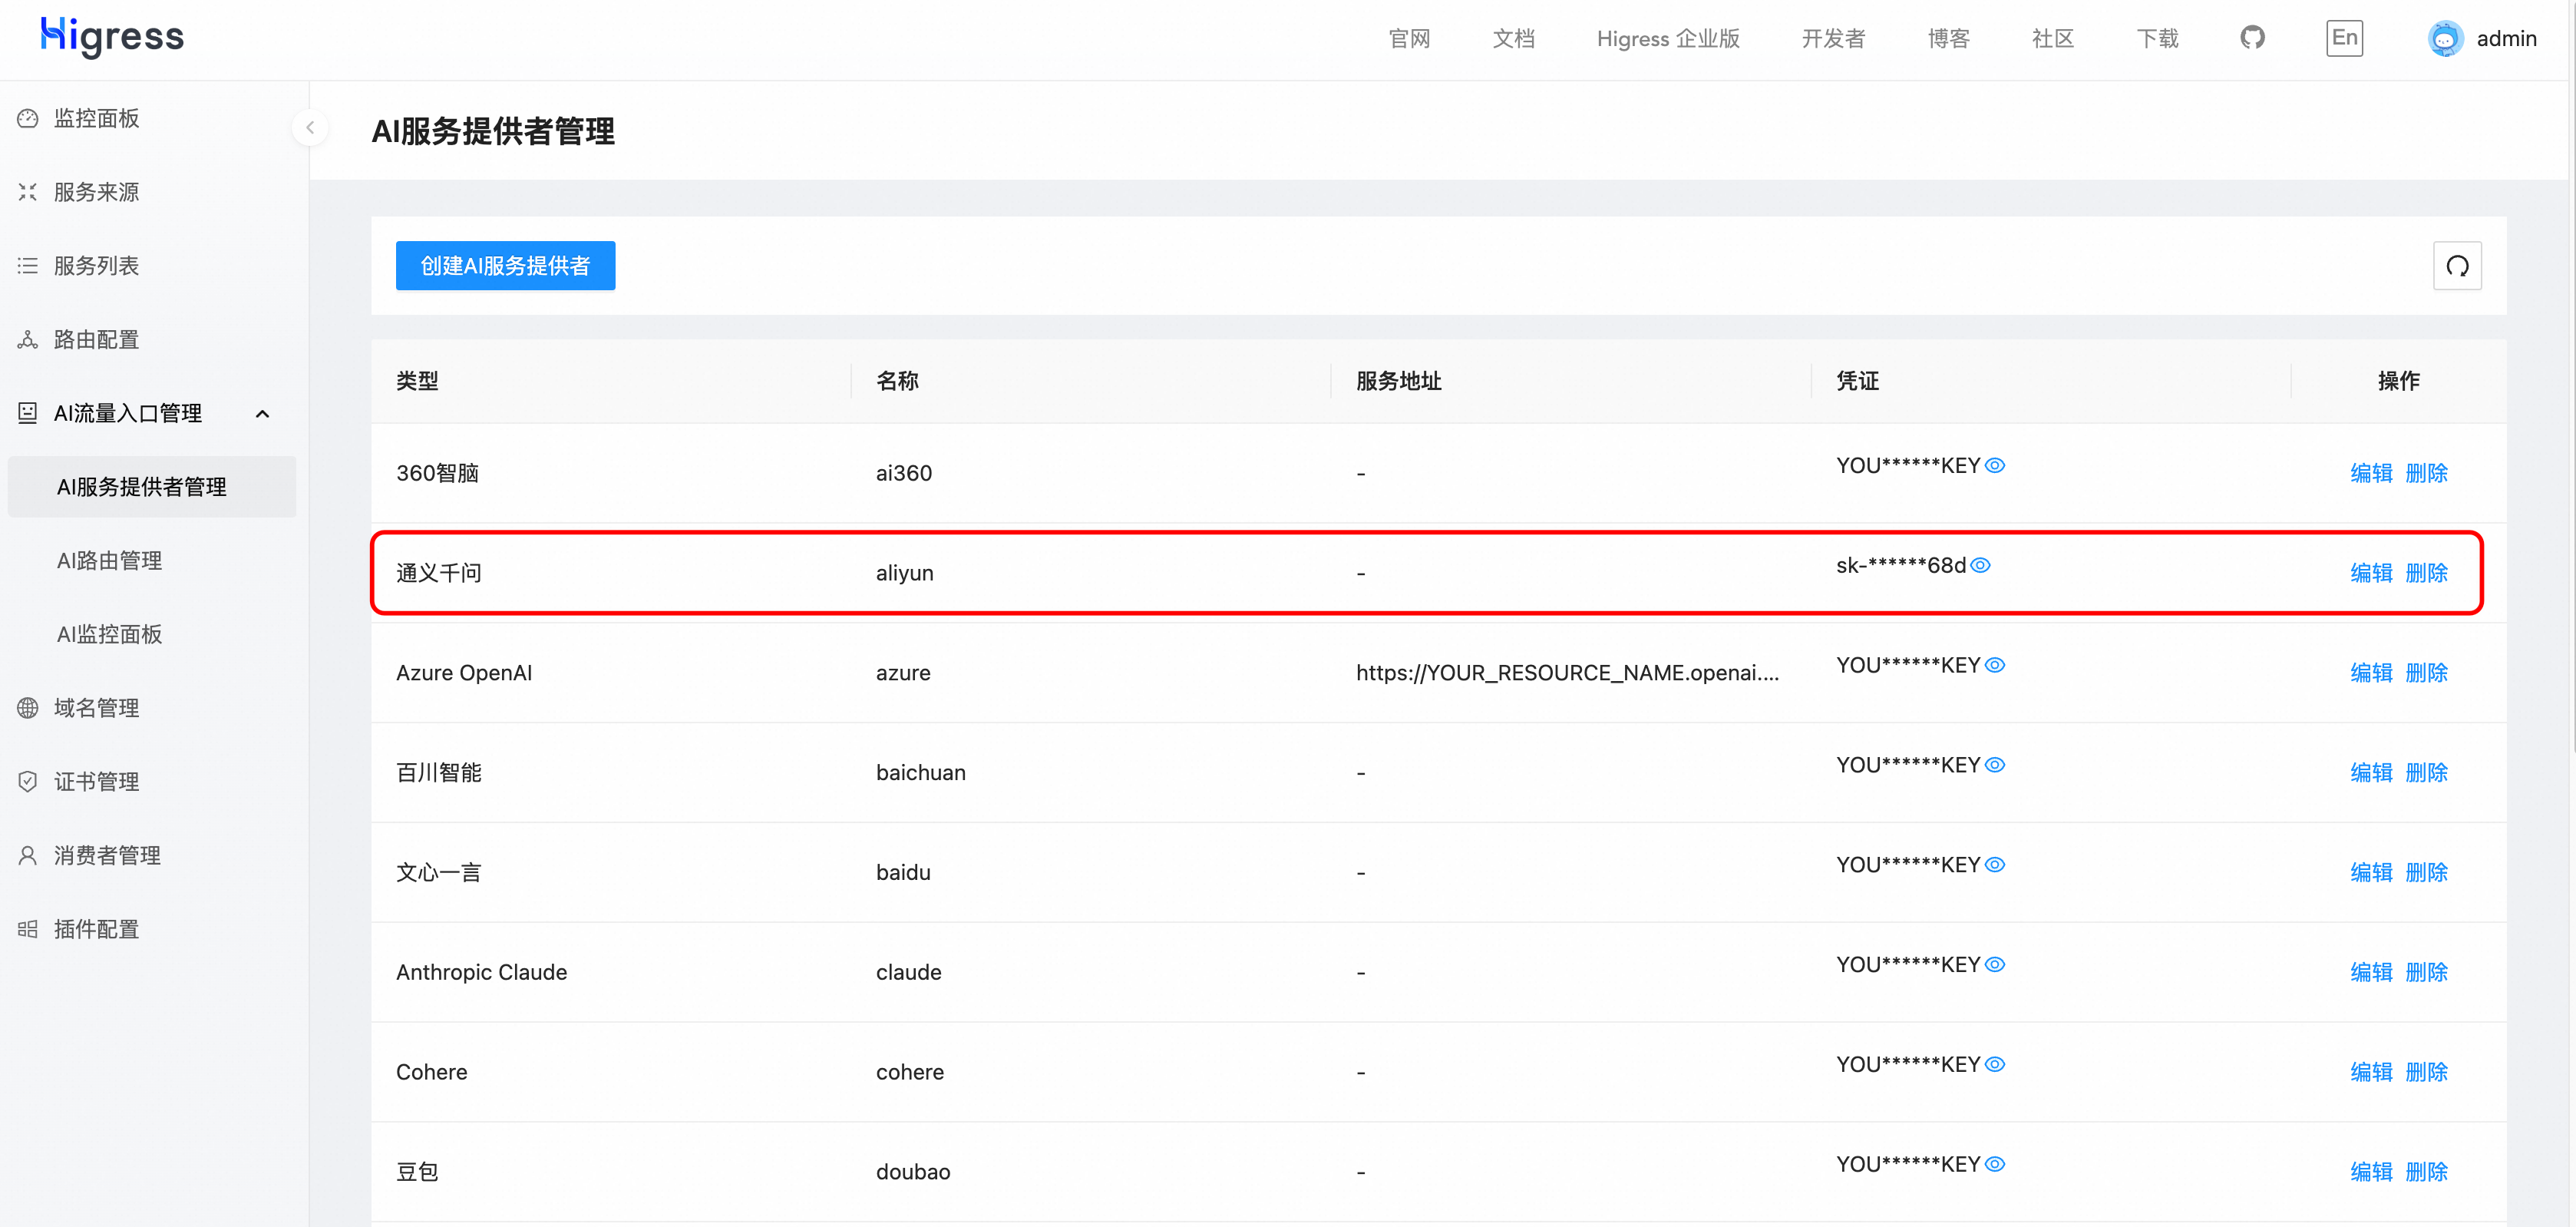Collapse the left sidebar with the chevron
The image size is (2576, 1227).
310,128
